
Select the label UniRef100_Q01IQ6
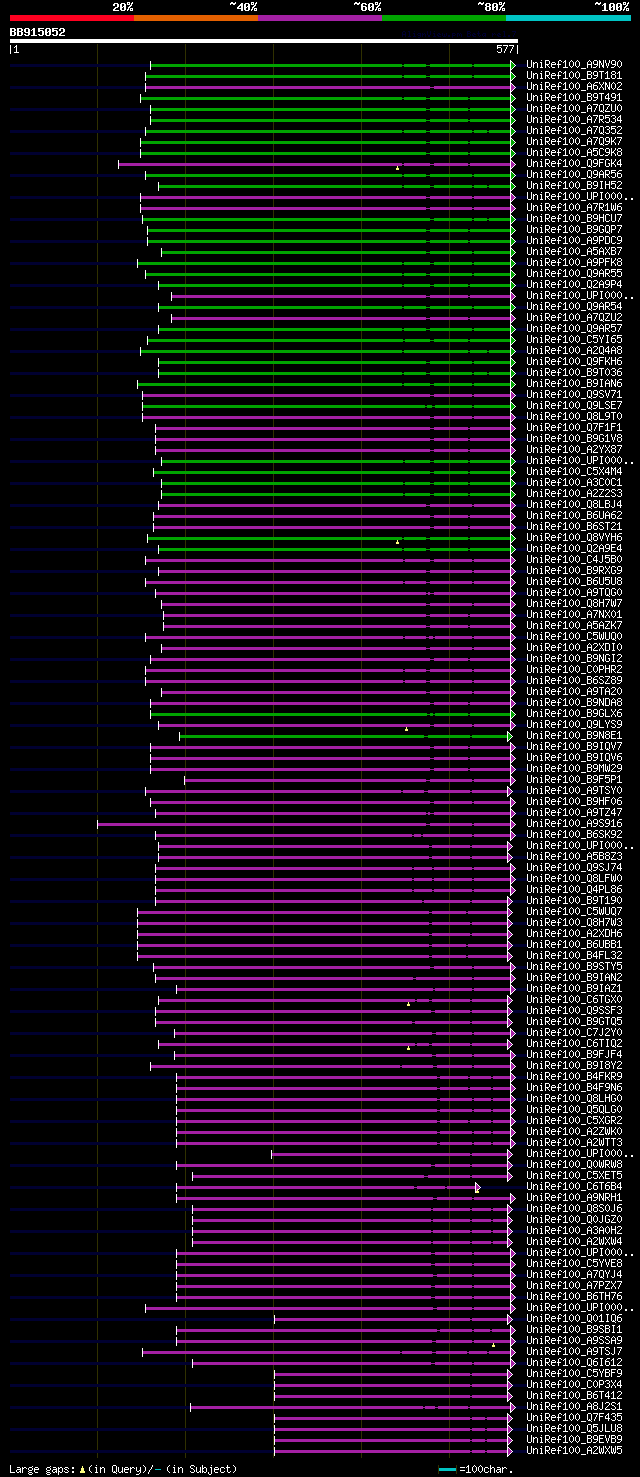pyautogui.click(x=574, y=1319)
